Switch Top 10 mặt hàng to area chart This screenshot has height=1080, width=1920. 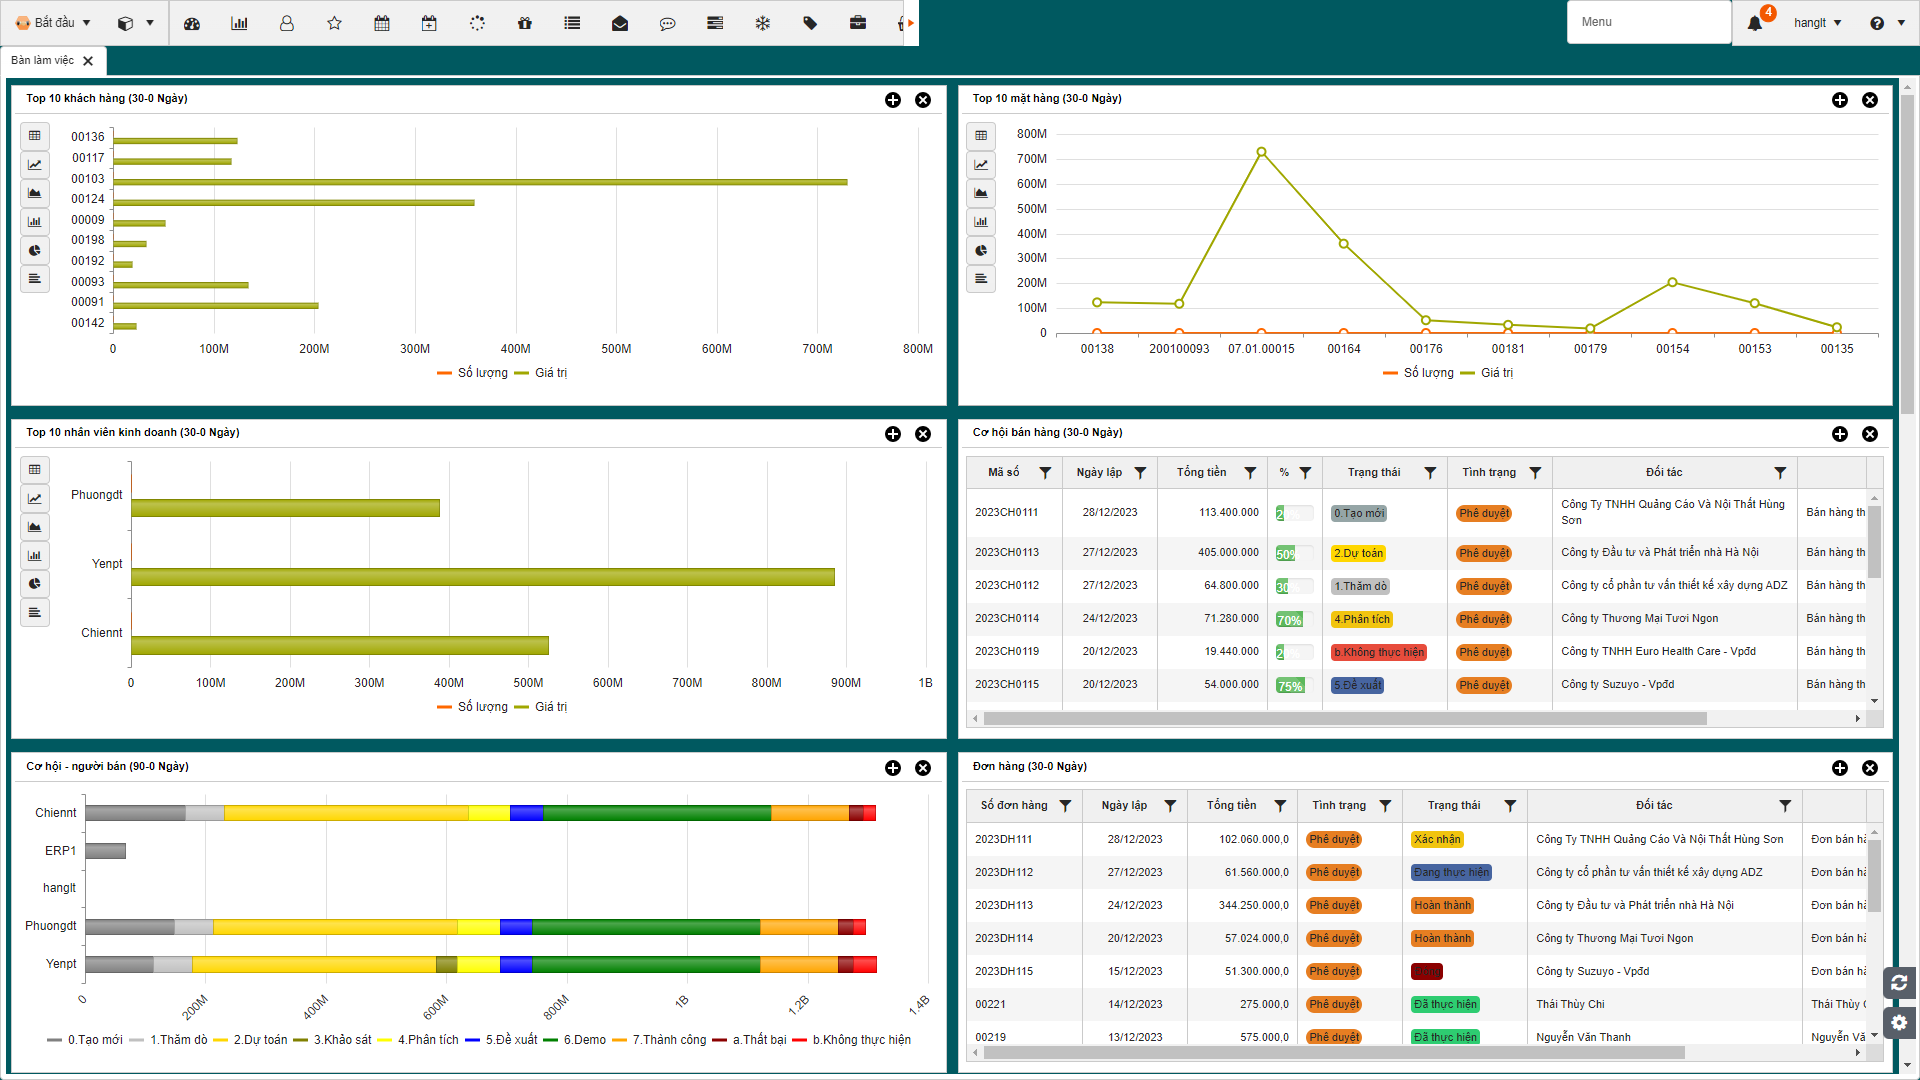981,193
